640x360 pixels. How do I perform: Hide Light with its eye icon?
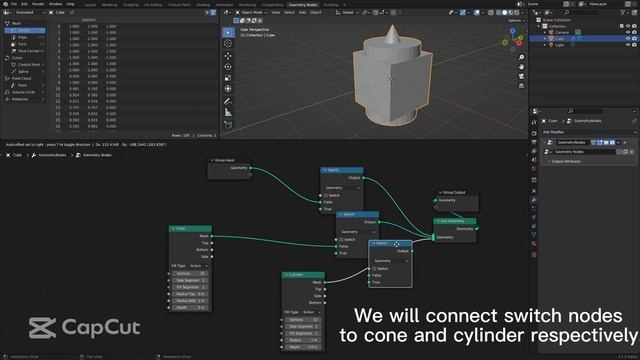tap(628, 45)
